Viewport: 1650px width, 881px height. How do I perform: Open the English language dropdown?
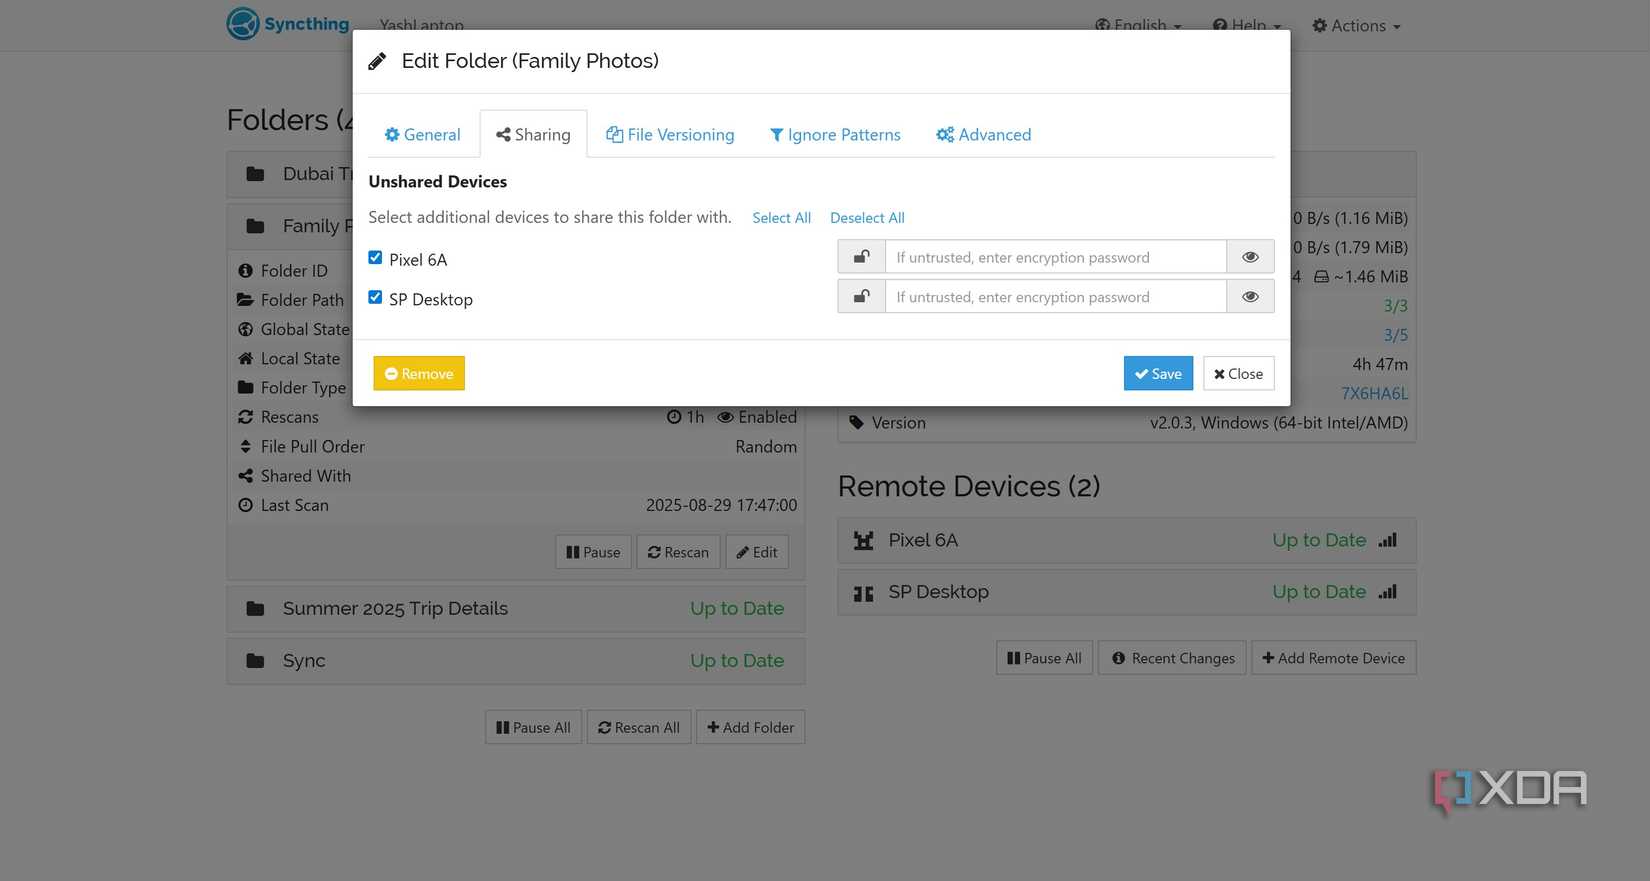(x=1138, y=26)
